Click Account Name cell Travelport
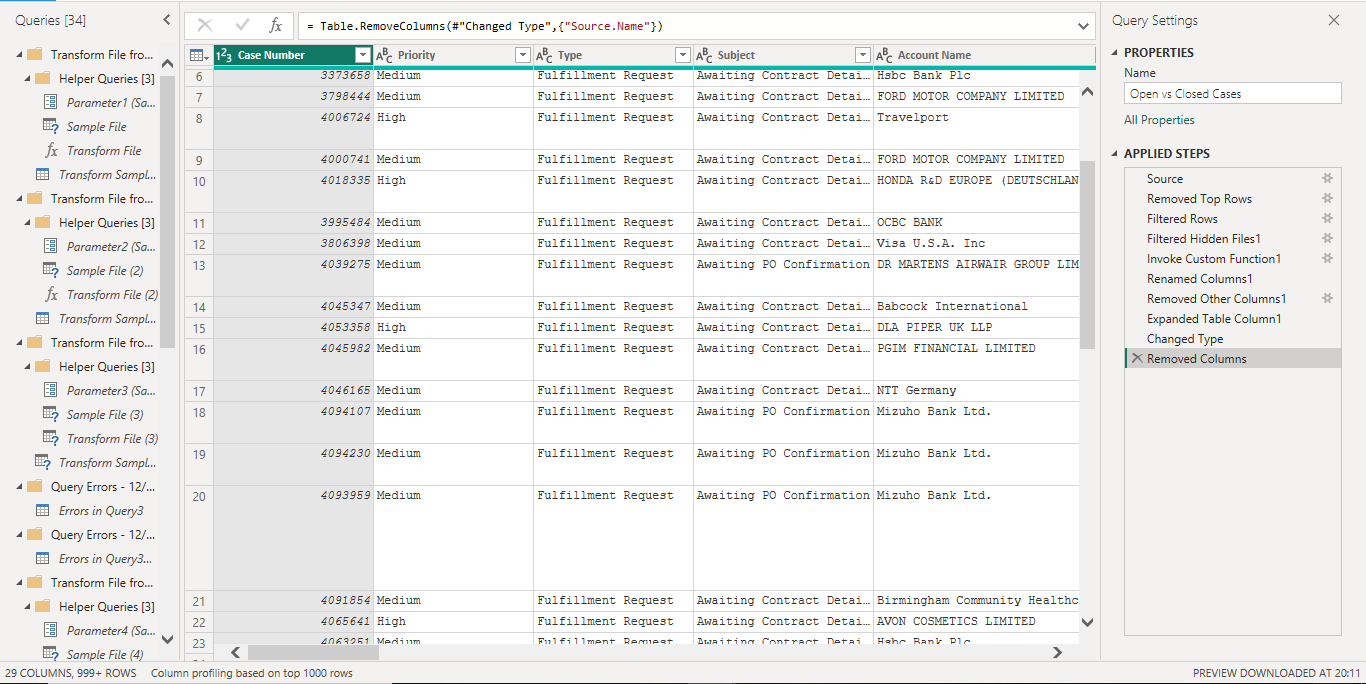Screen dimensions: 1366x684 pos(976,129)
